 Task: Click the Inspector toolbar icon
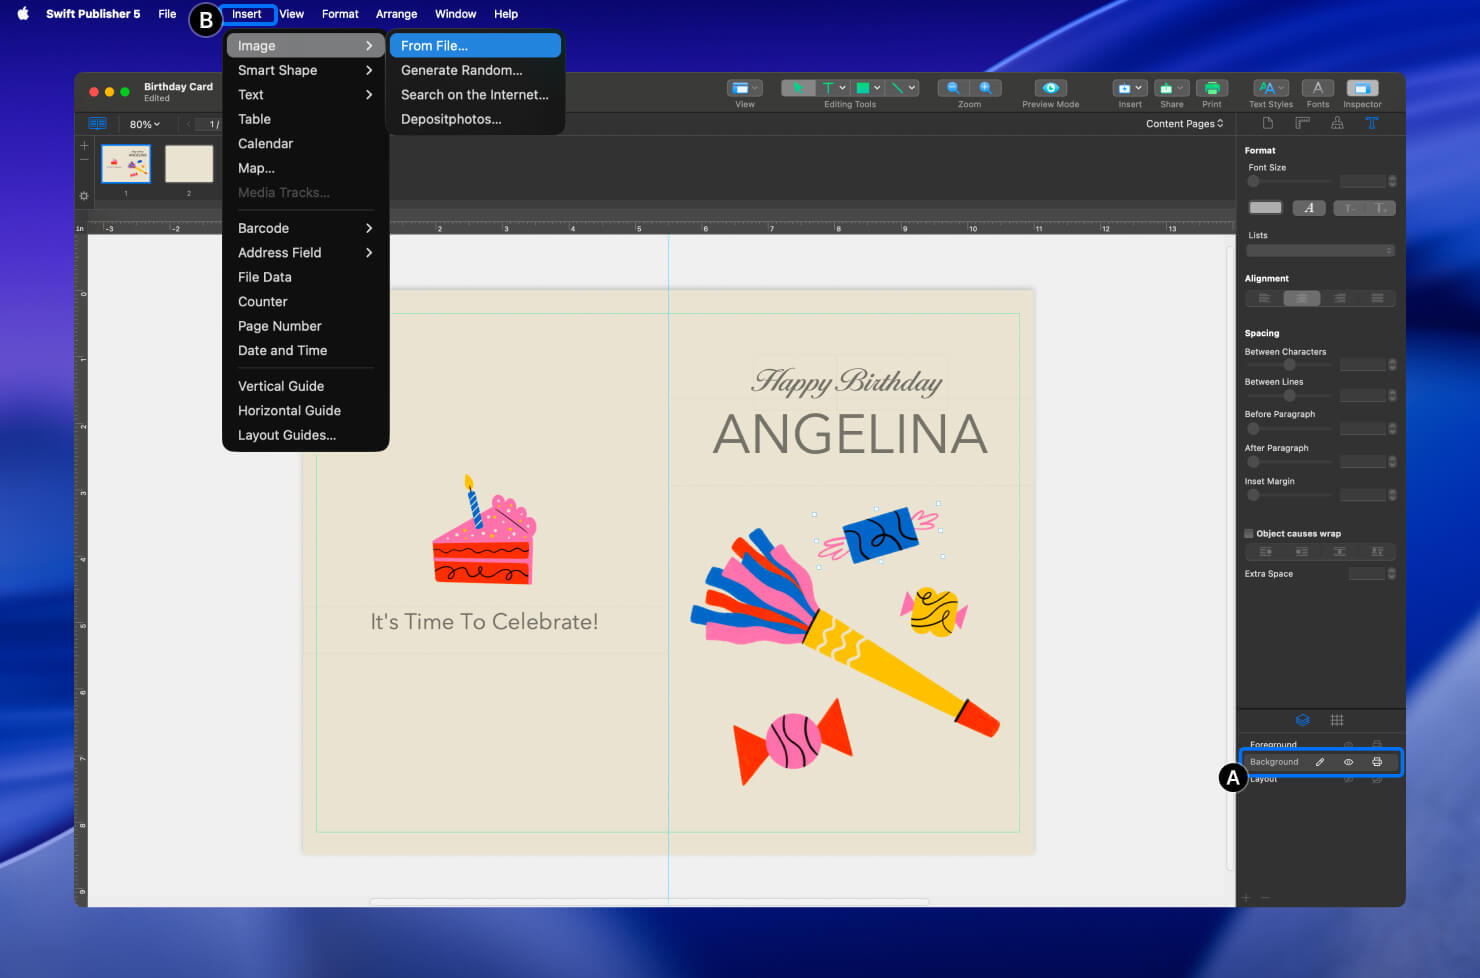tap(1362, 90)
